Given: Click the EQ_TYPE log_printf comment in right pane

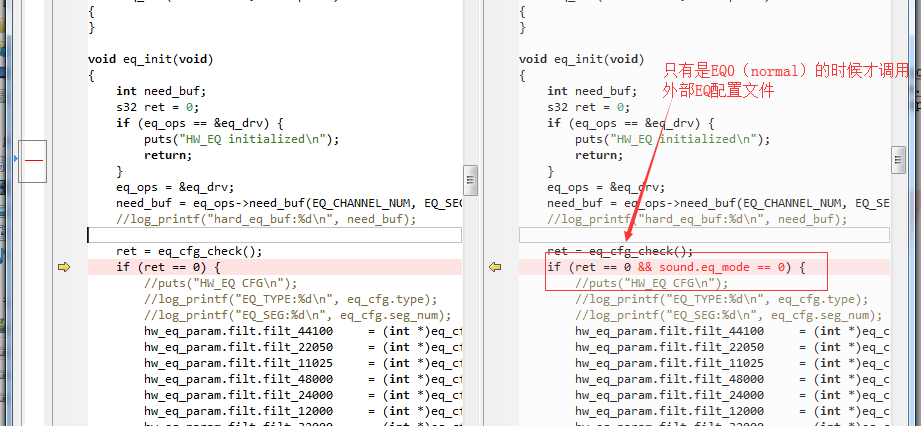Looking at the screenshot, I should [x=722, y=299].
